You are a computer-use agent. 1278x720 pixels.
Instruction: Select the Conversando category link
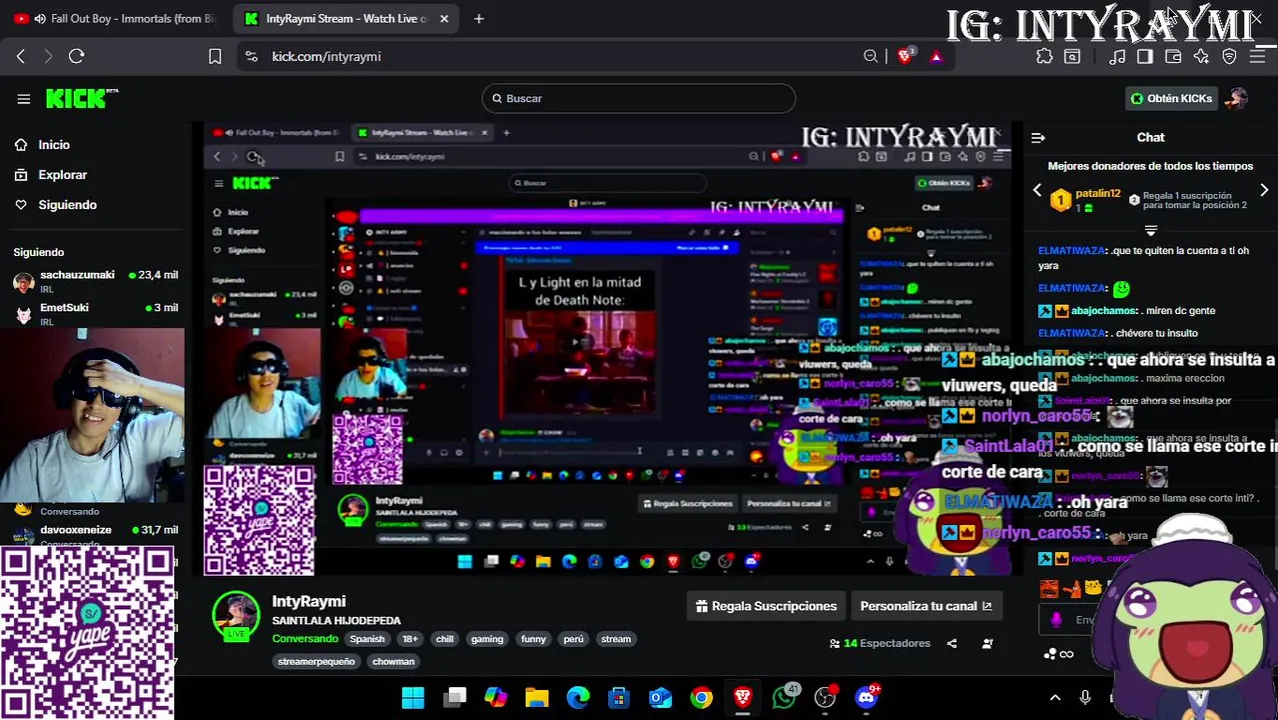pyautogui.click(x=305, y=639)
